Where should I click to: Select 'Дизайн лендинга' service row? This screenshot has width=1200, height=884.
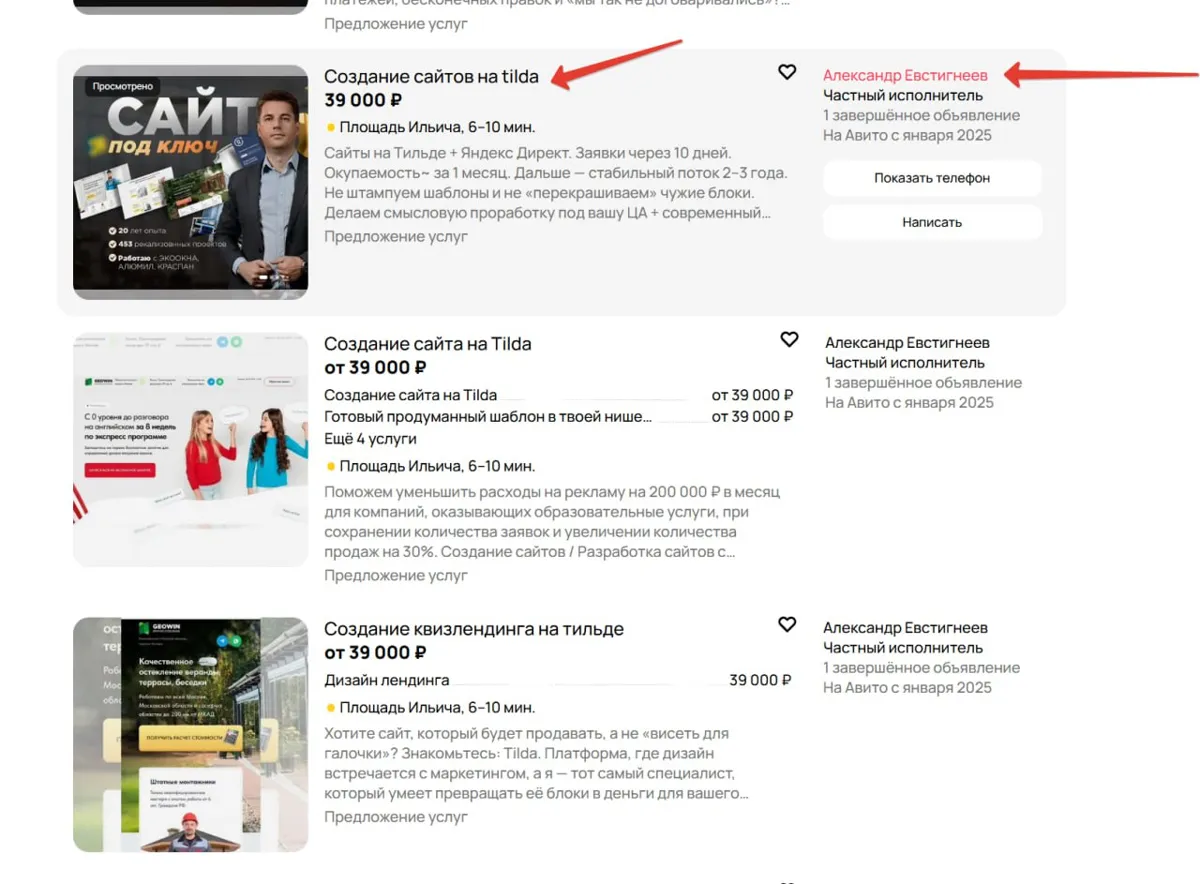tap(558, 680)
